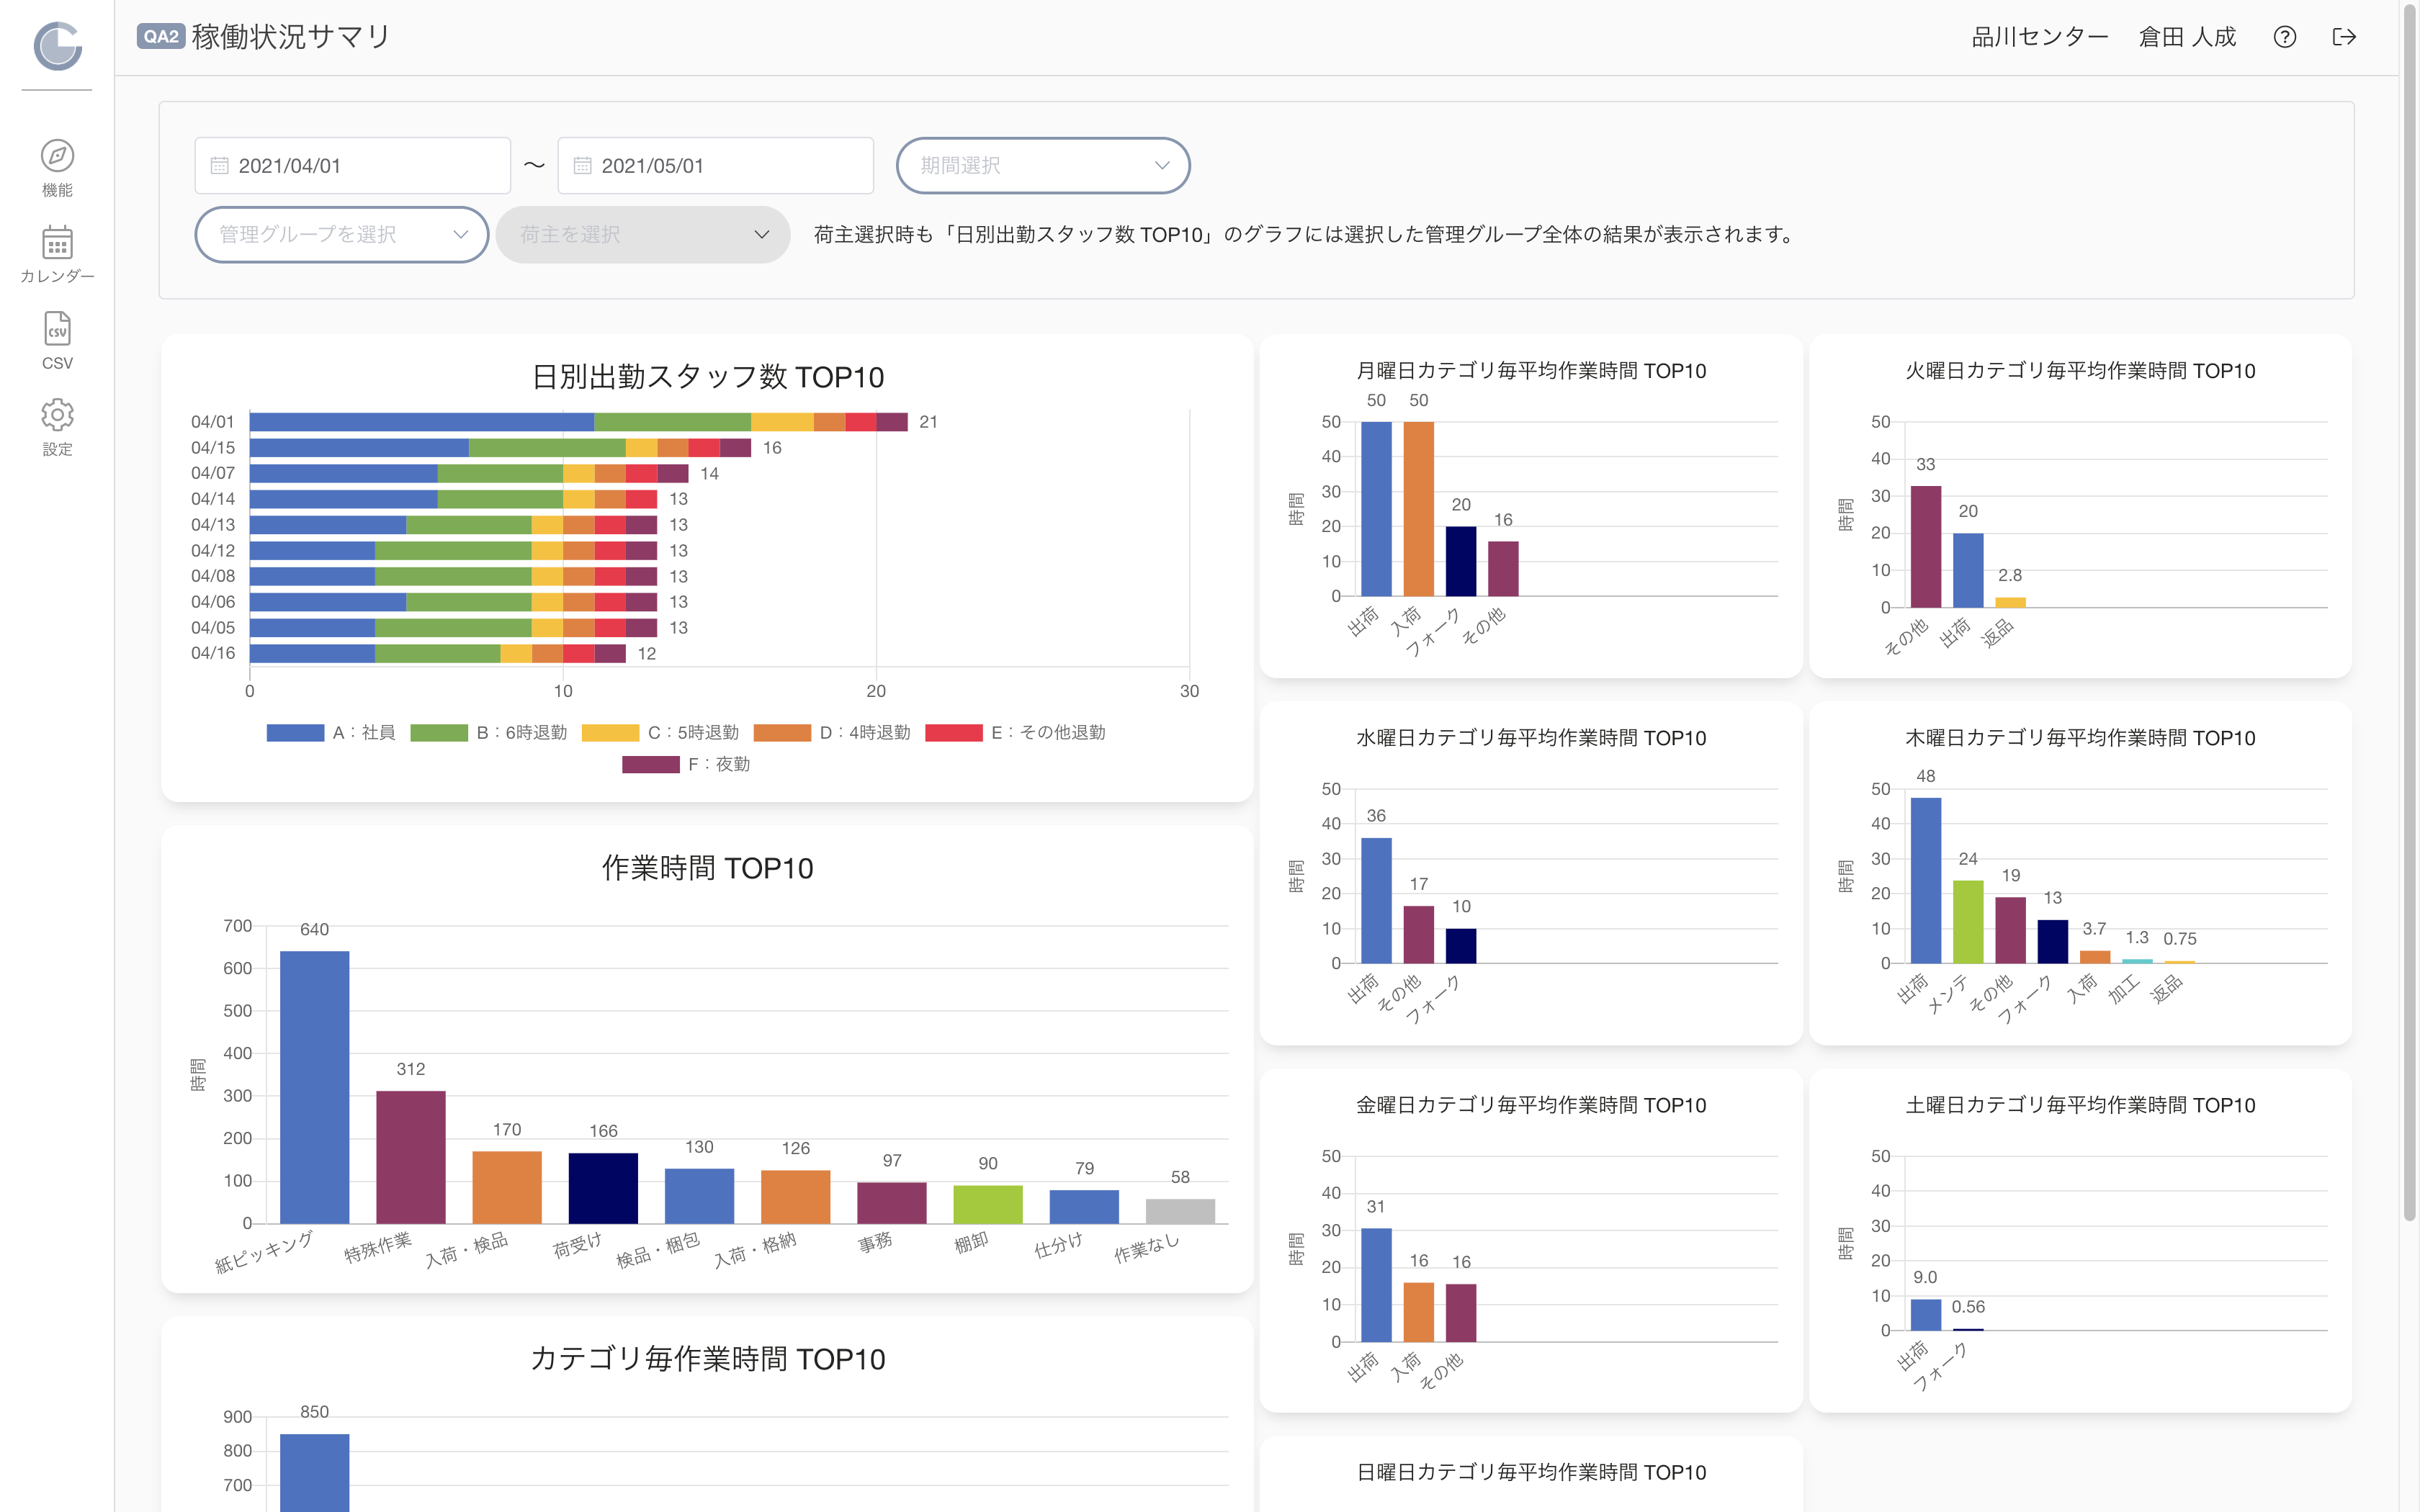Click the 金曜日カテゴリ毎平均作業時間 TOP10 title
Viewport: 2420px width, 1512px height.
pos(1531,1105)
